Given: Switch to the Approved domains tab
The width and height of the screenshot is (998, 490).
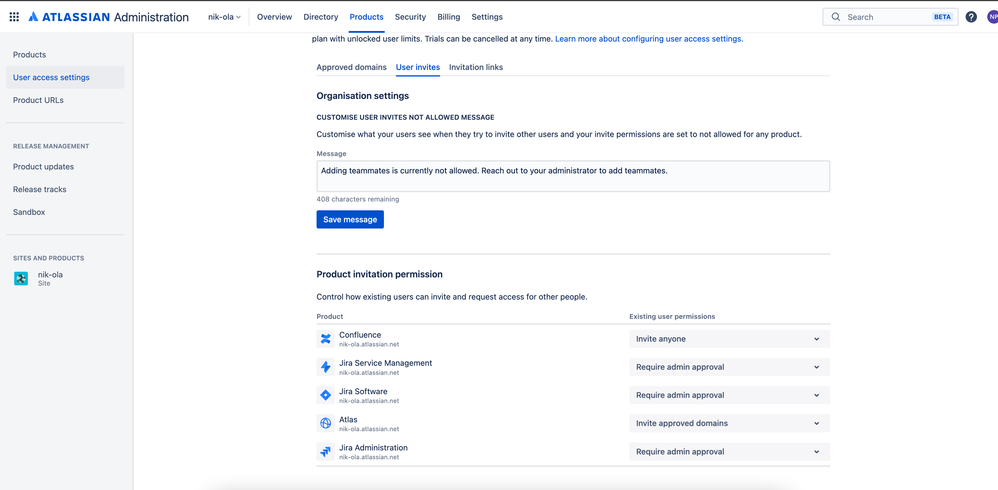Looking at the screenshot, I should click(351, 67).
